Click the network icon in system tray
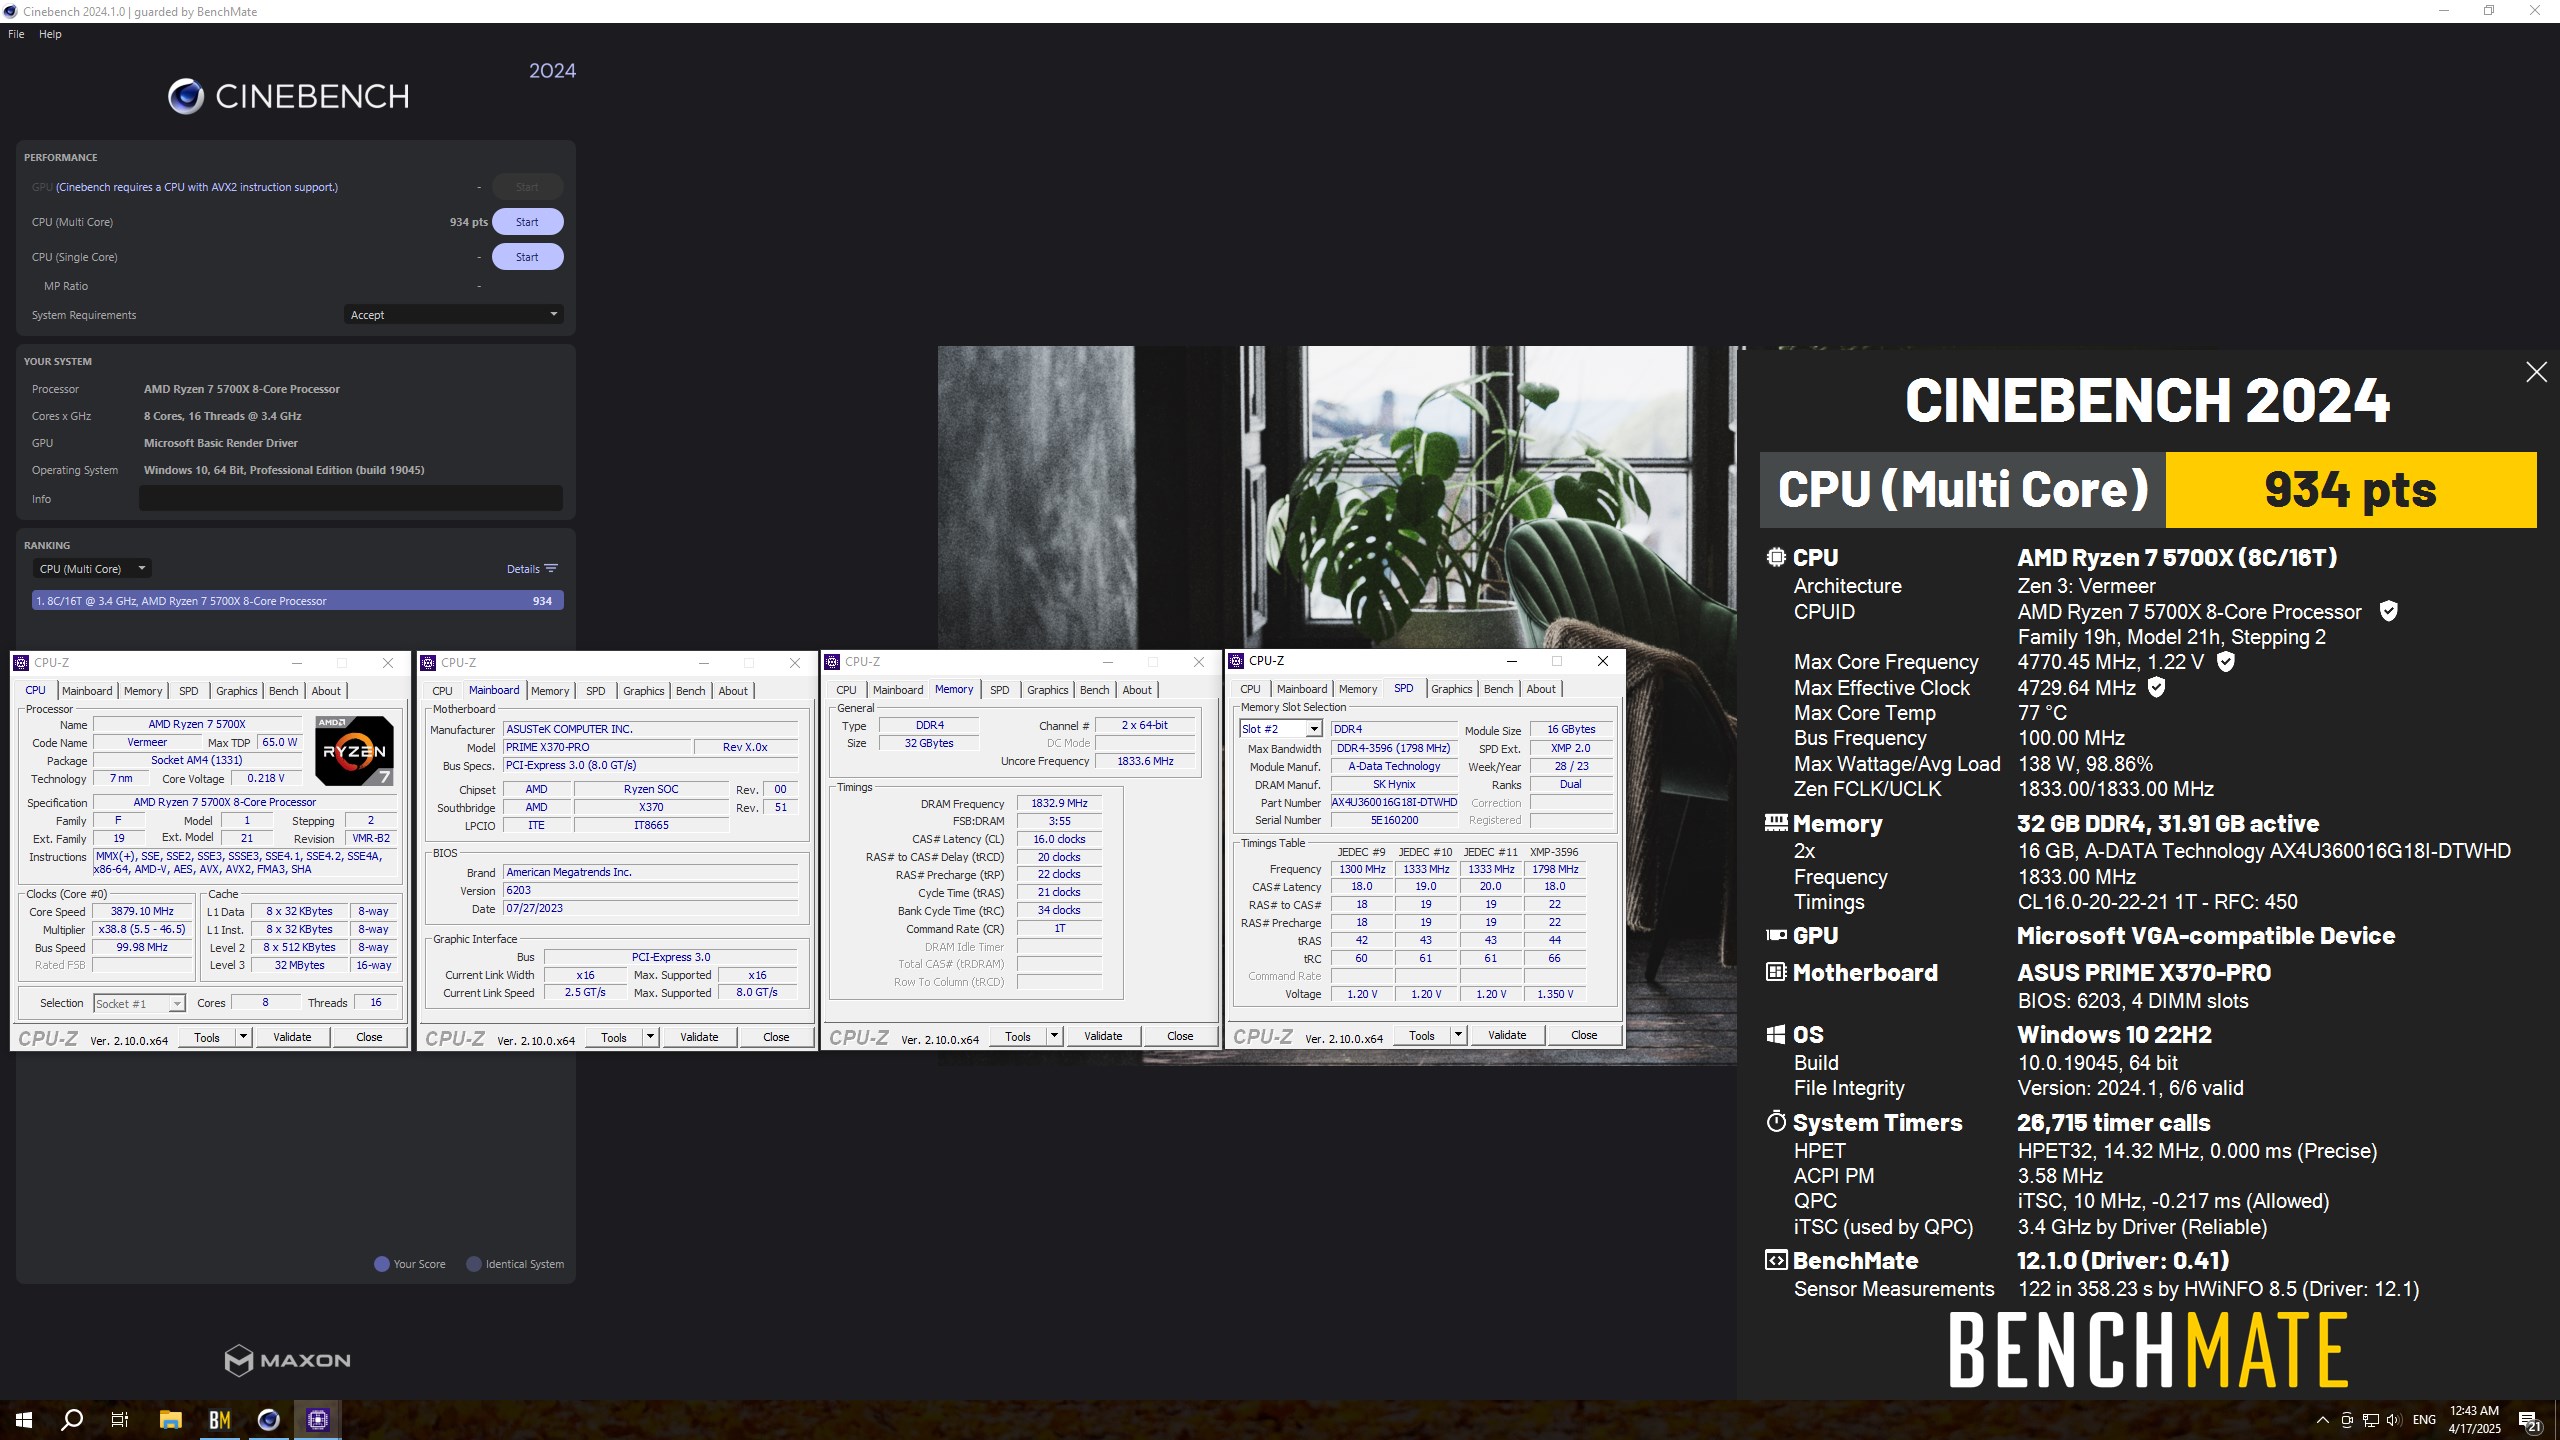The height and width of the screenshot is (1440, 2560). pyautogui.click(x=2370, y=1420)
